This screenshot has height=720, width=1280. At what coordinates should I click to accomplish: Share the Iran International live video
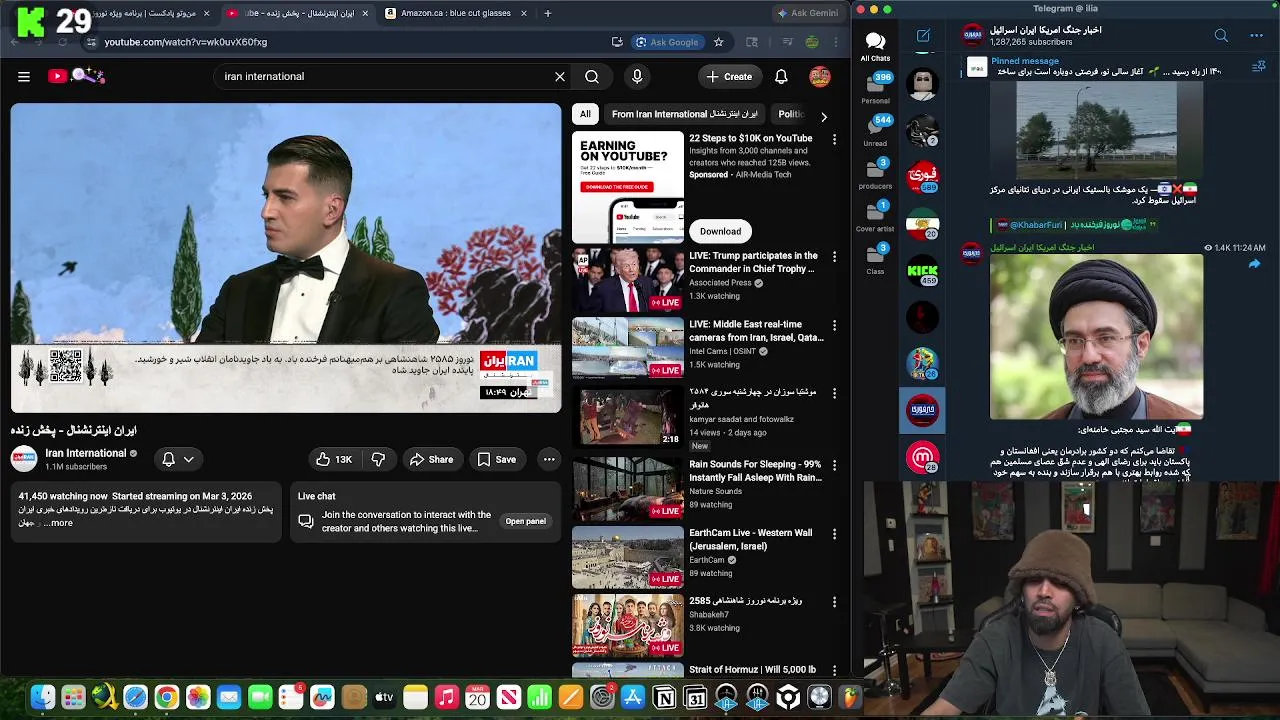[x=431, y=459]
